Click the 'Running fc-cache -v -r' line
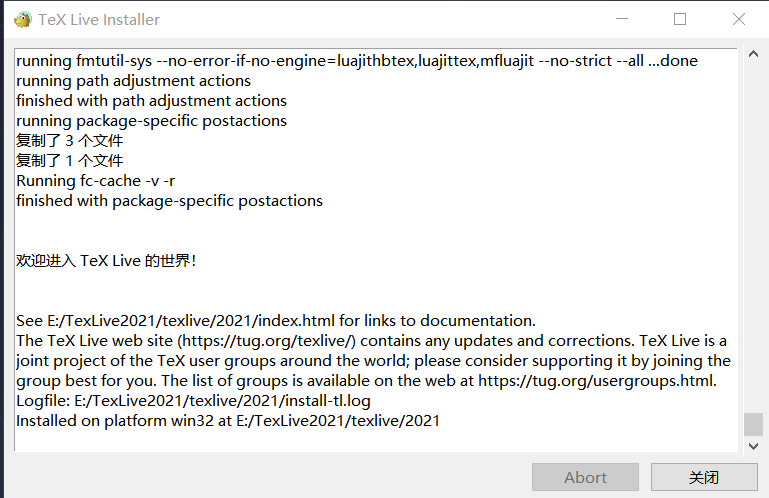Viewport: 769px width, 498px height. point(96,181)
